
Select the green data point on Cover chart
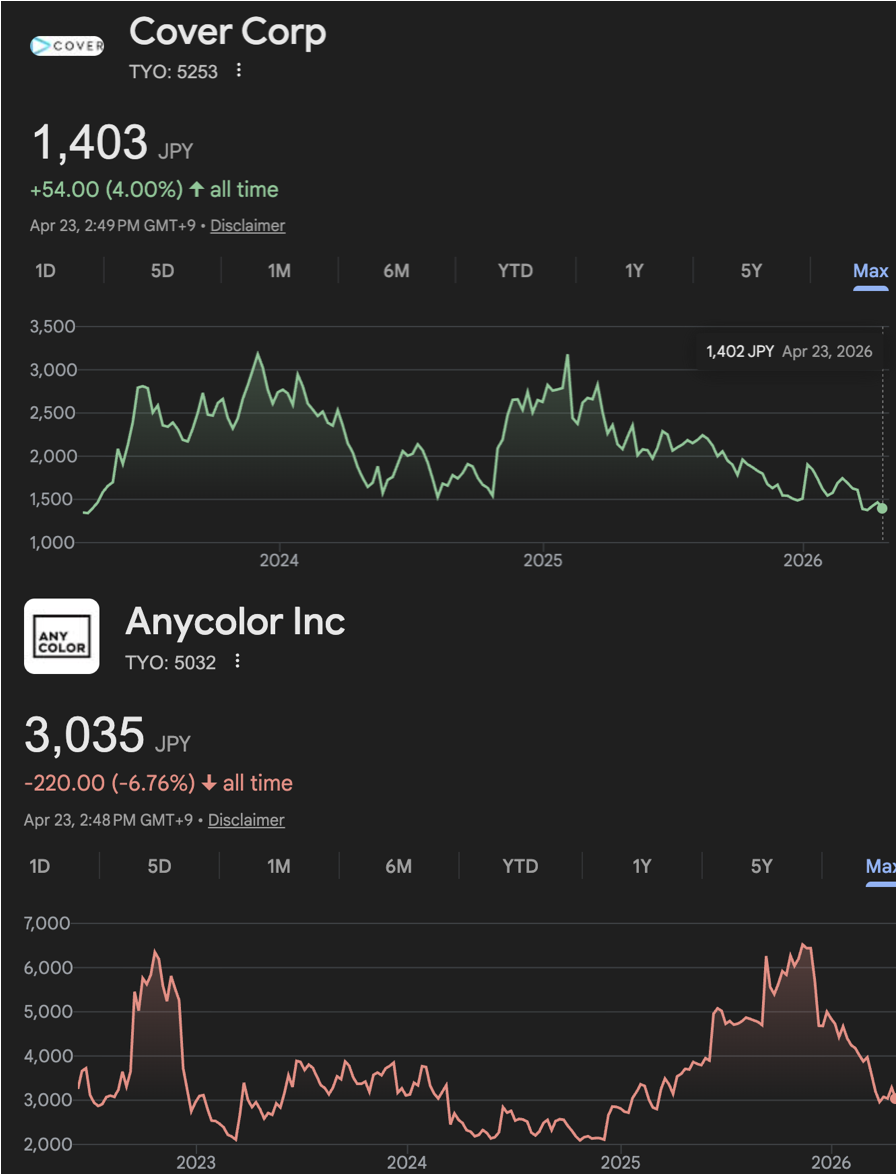click(x=882, y=508)
